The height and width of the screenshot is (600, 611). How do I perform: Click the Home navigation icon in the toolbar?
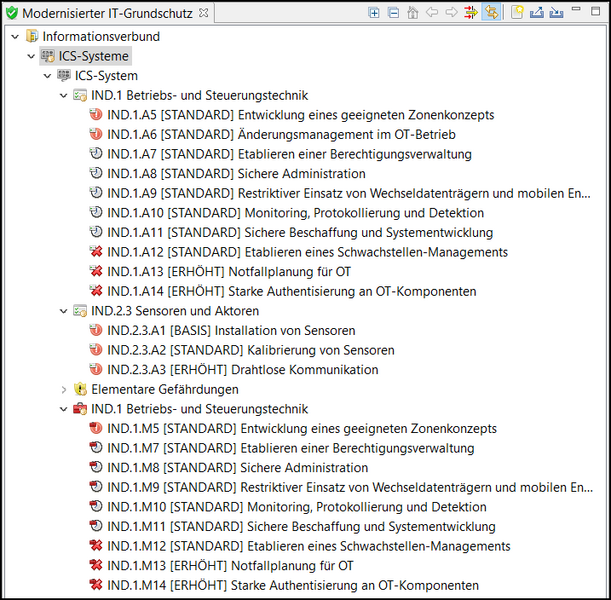point(413,12)
